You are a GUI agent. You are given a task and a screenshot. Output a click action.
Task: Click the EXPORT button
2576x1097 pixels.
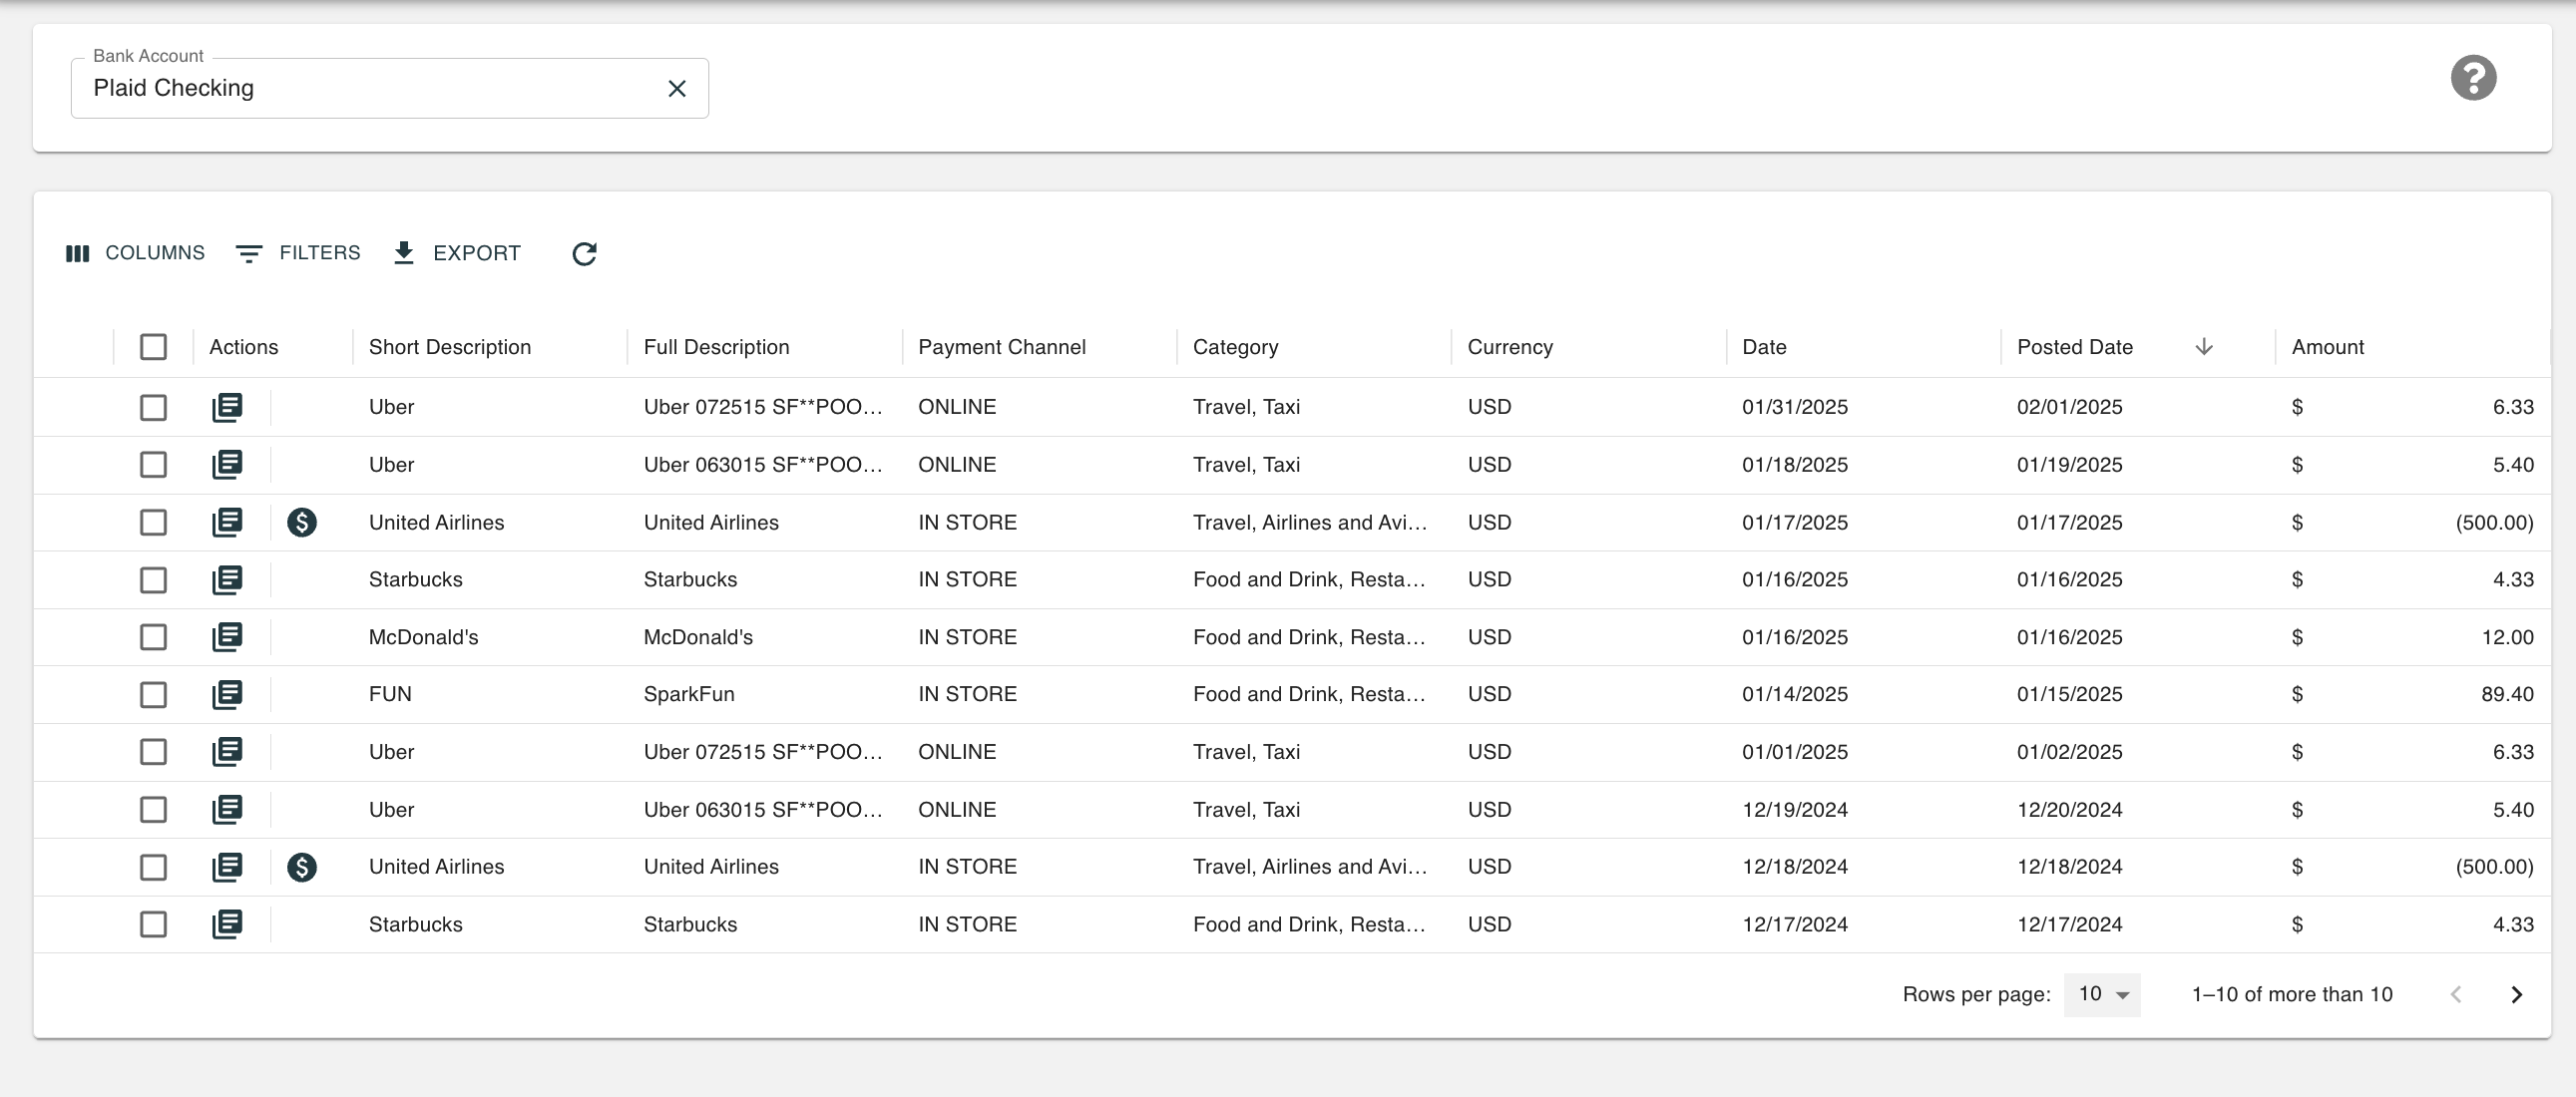point(457,253)
